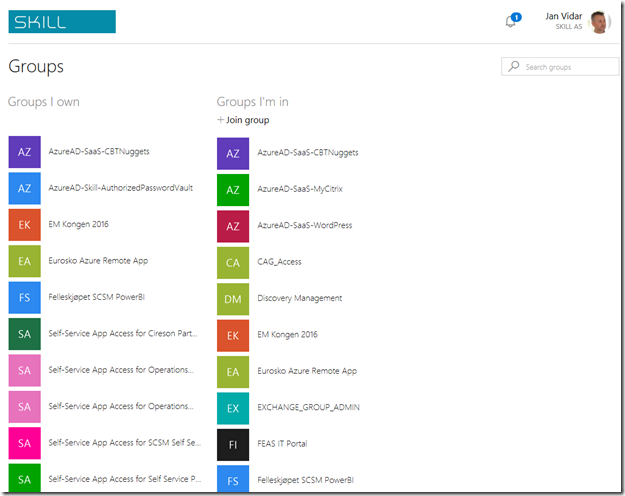The width and height of the screenshot is (625, 496).
Task: Open Self-Service App Access for SCSM Self Se...
Action: (x=125, y=443)
